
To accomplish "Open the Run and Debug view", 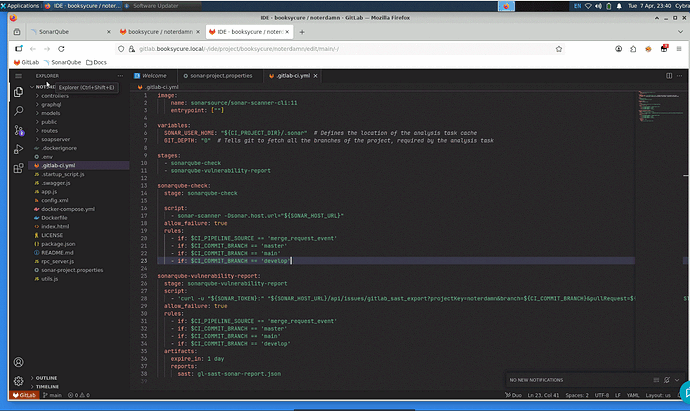I will (x=18, y=150).
